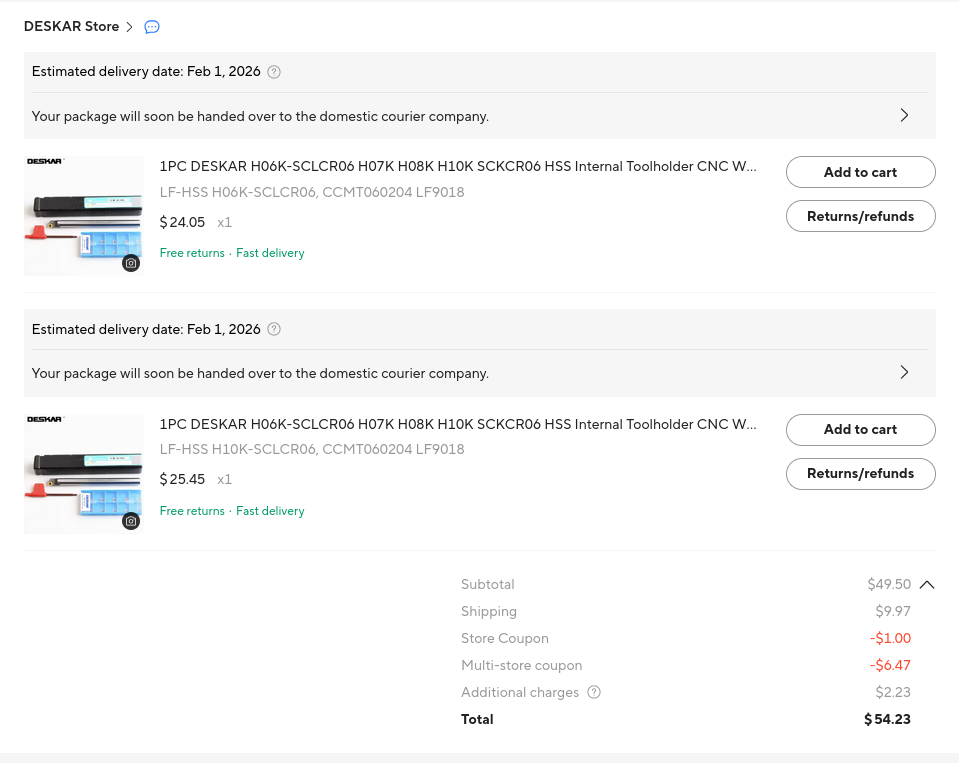Click the Store Coupon -$1.00 amount
959x763 pixels.
coord(890,638)
